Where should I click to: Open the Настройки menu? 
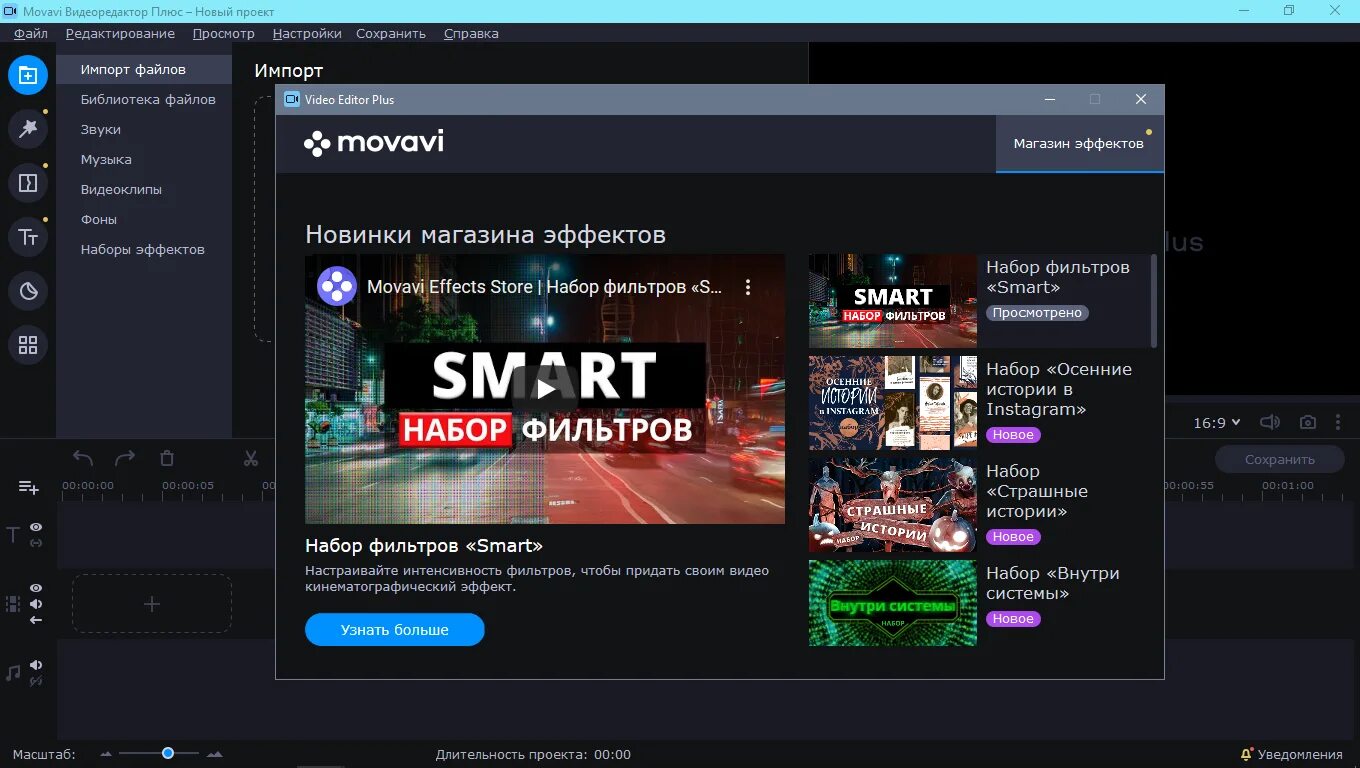[x=307, y=33]
